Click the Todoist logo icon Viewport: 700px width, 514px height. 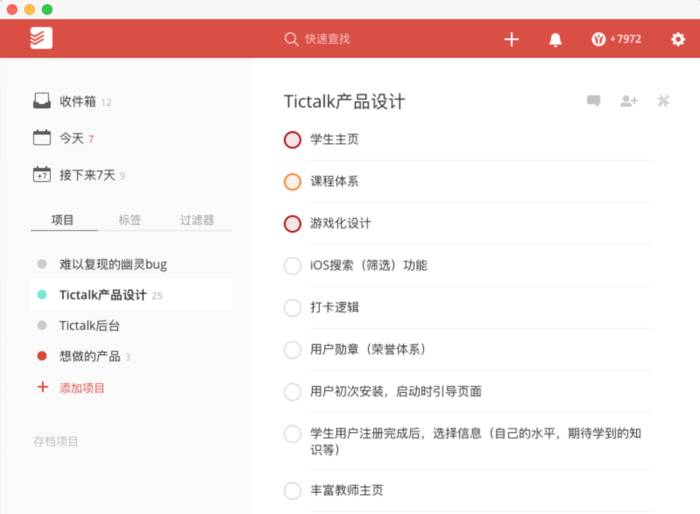click(41, 39)
